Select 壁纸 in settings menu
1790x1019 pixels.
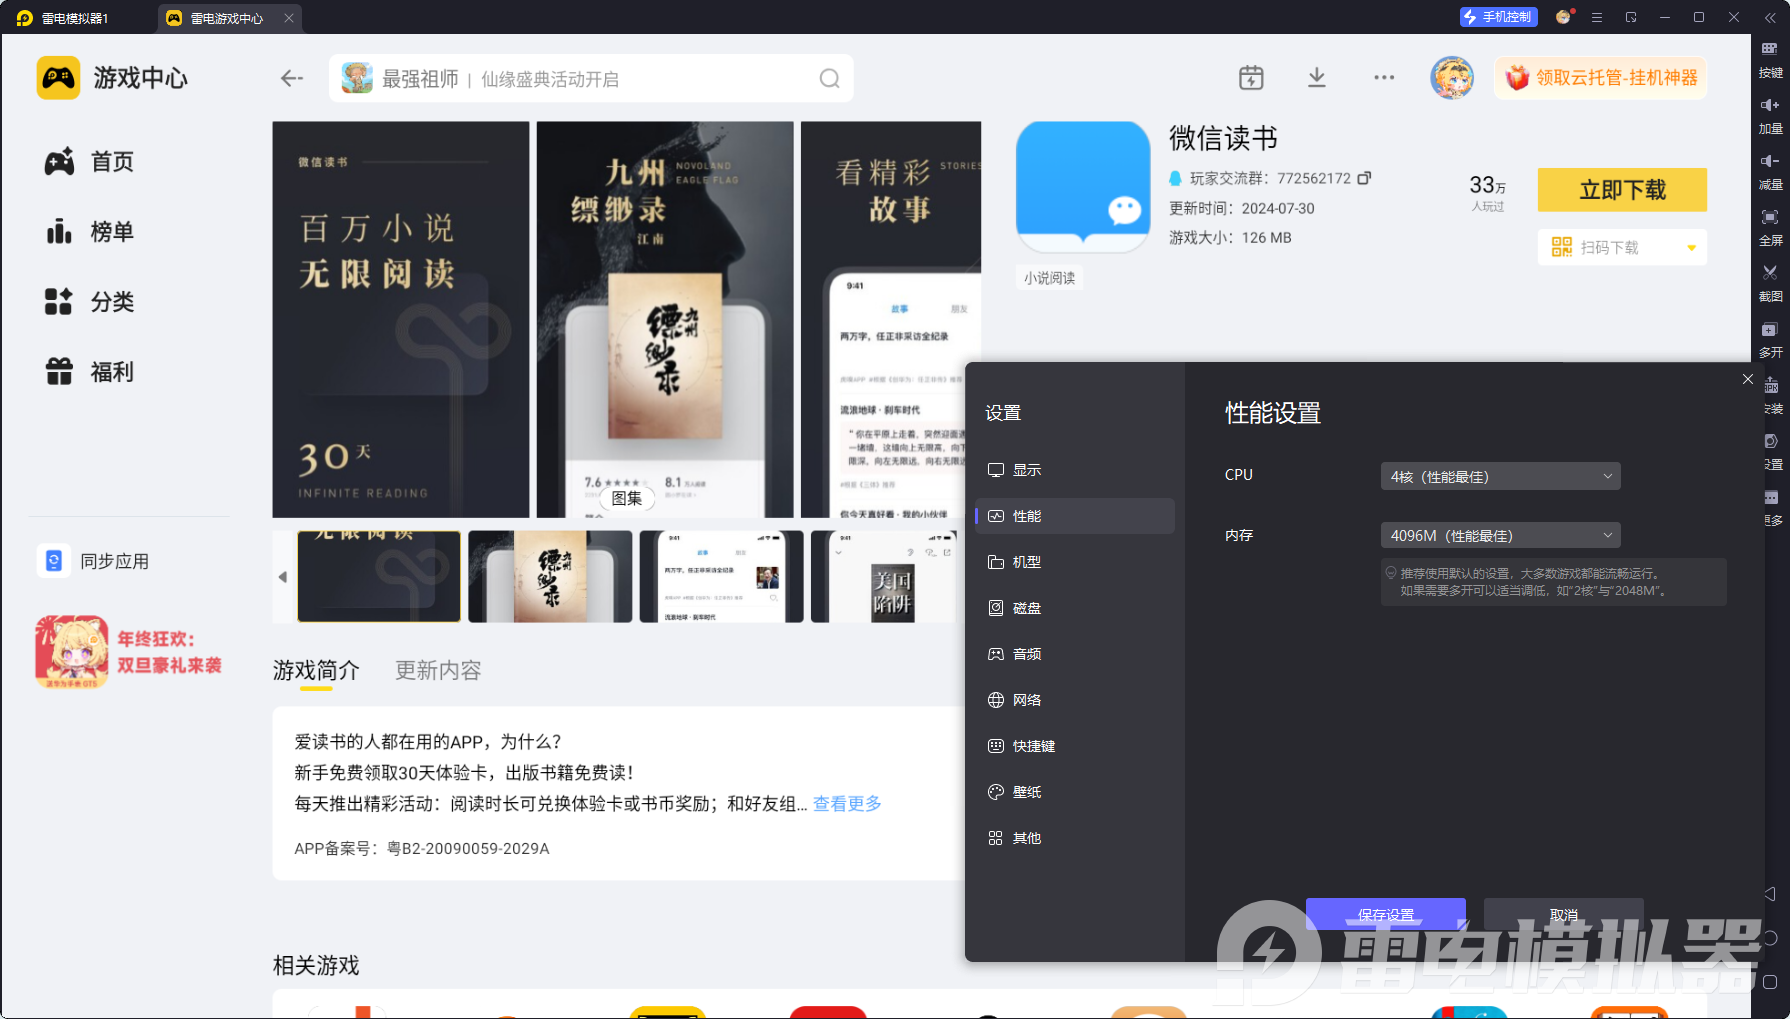tap(1075, 792)
